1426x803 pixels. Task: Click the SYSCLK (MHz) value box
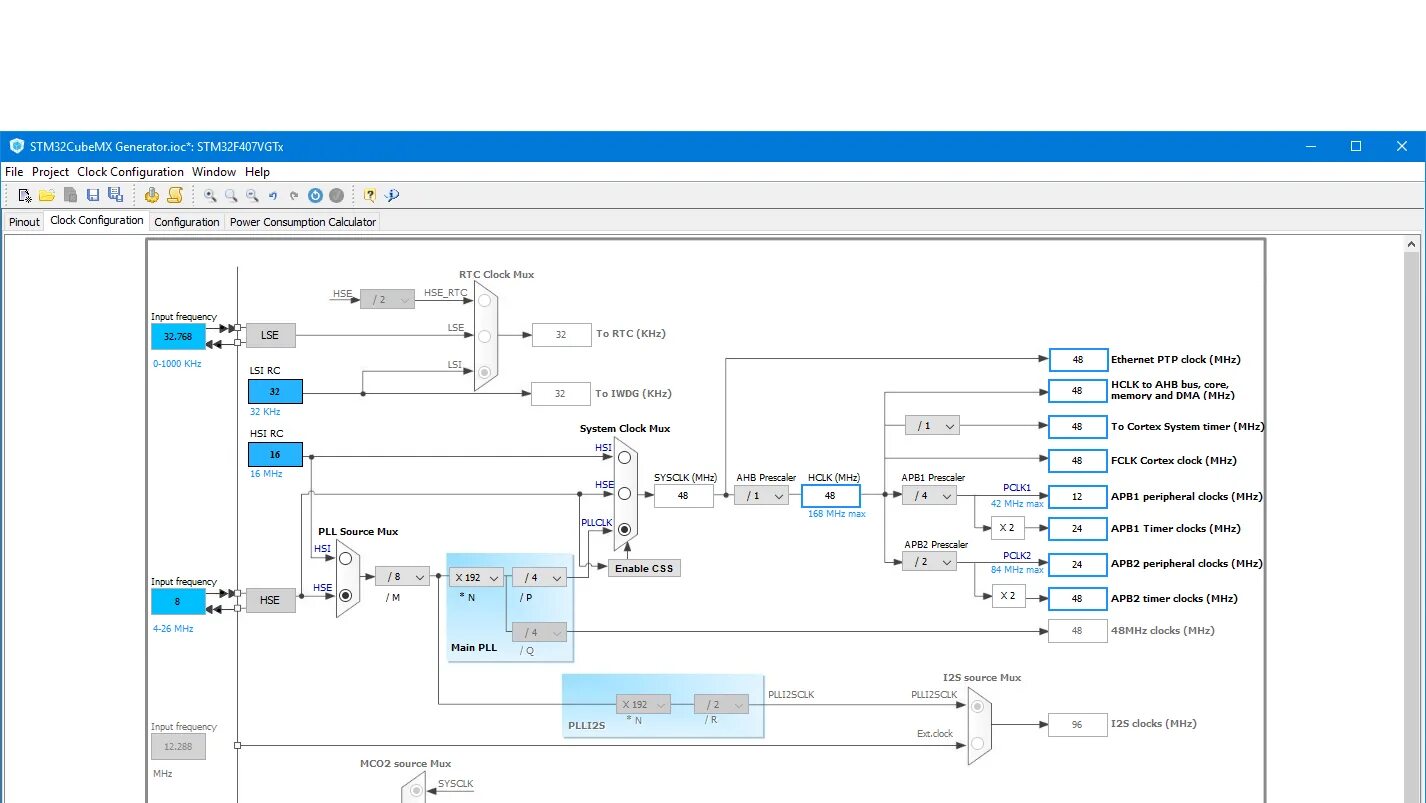(684, 495)
